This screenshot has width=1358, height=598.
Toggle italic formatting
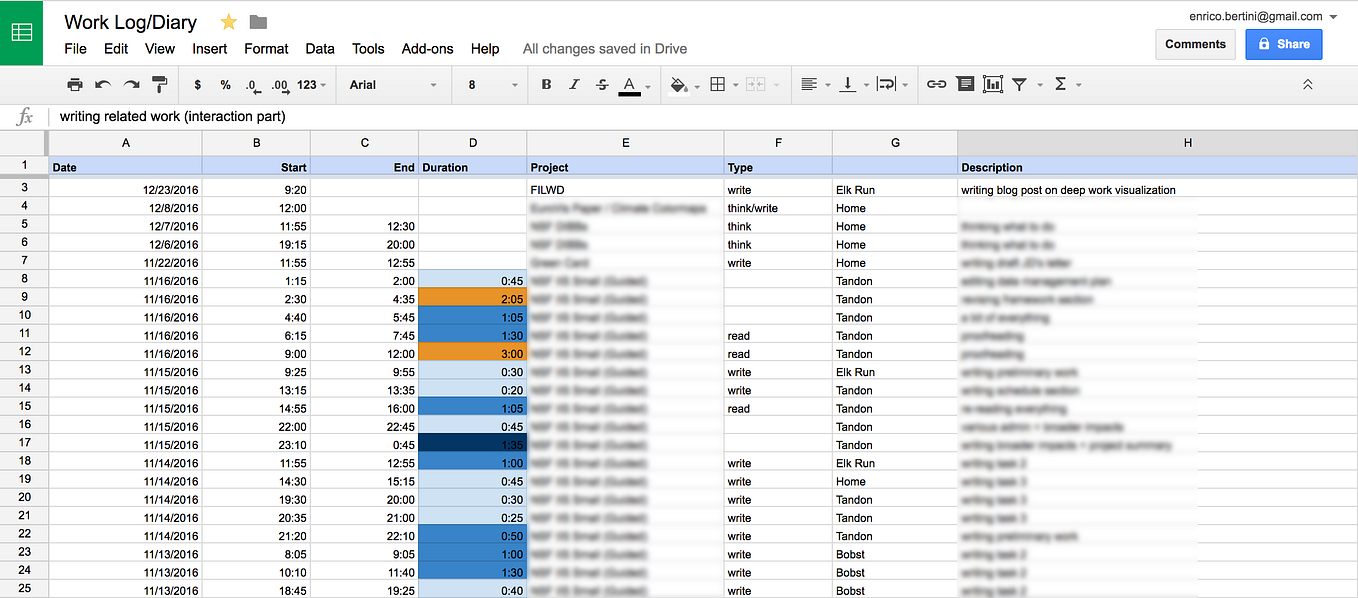pyautogui.click(x=574, y=85)
